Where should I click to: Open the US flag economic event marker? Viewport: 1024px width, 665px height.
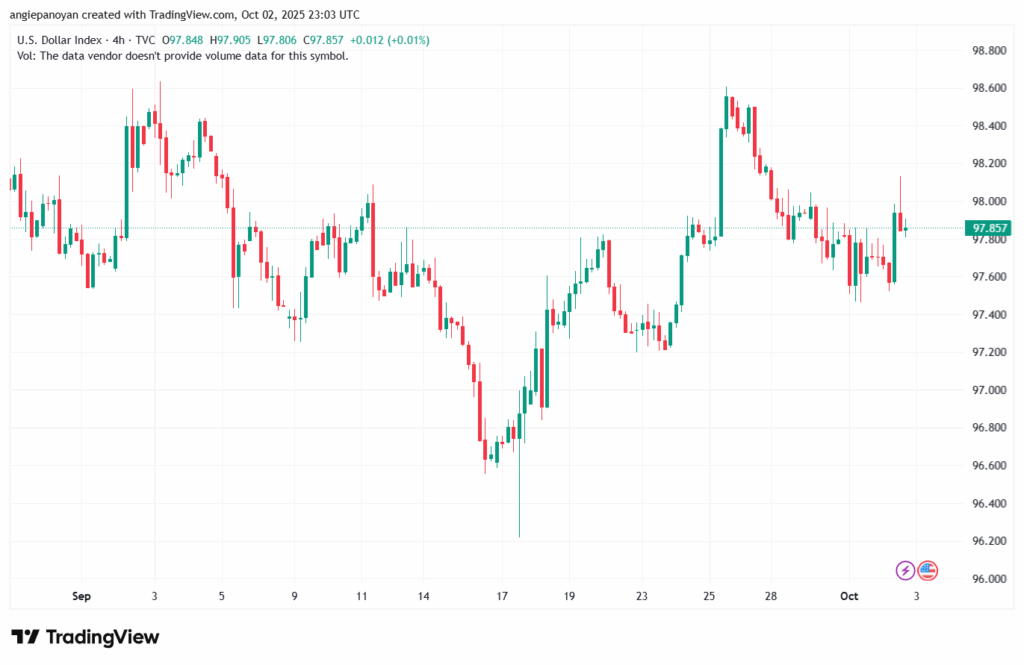pyautogui.click(x=927, y=570)
